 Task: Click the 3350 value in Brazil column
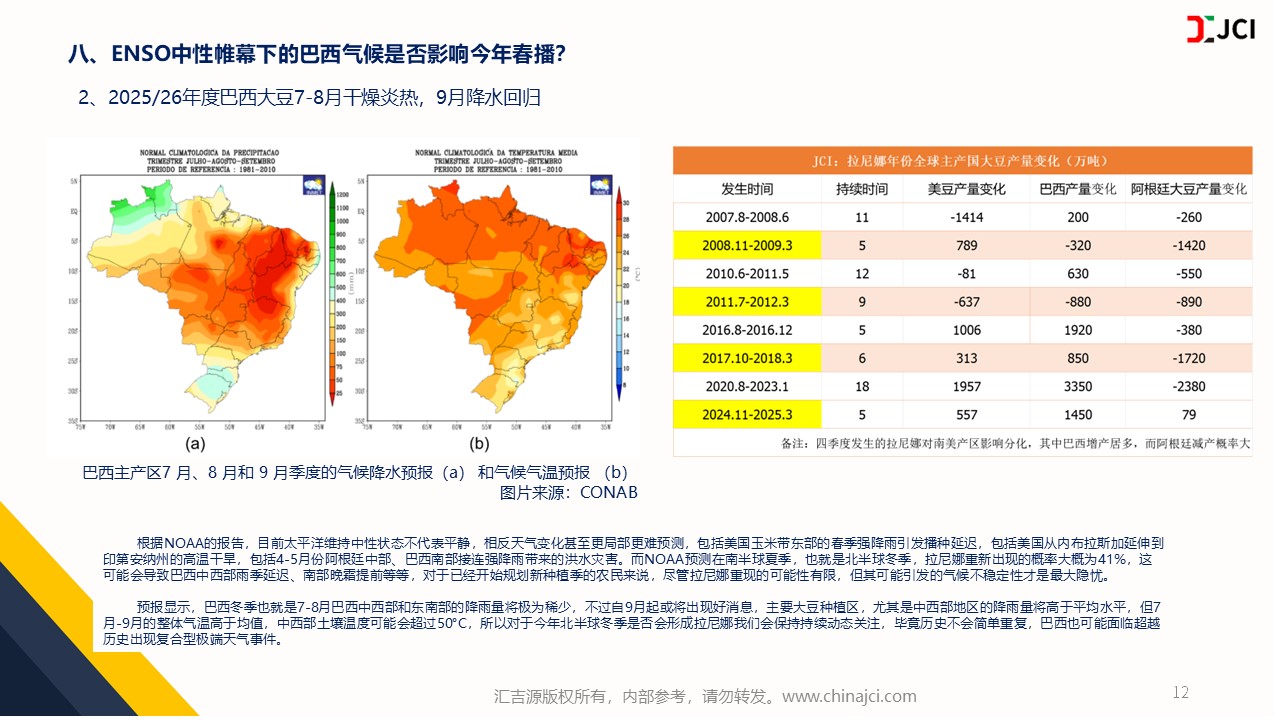click(x=1078, y=386)
